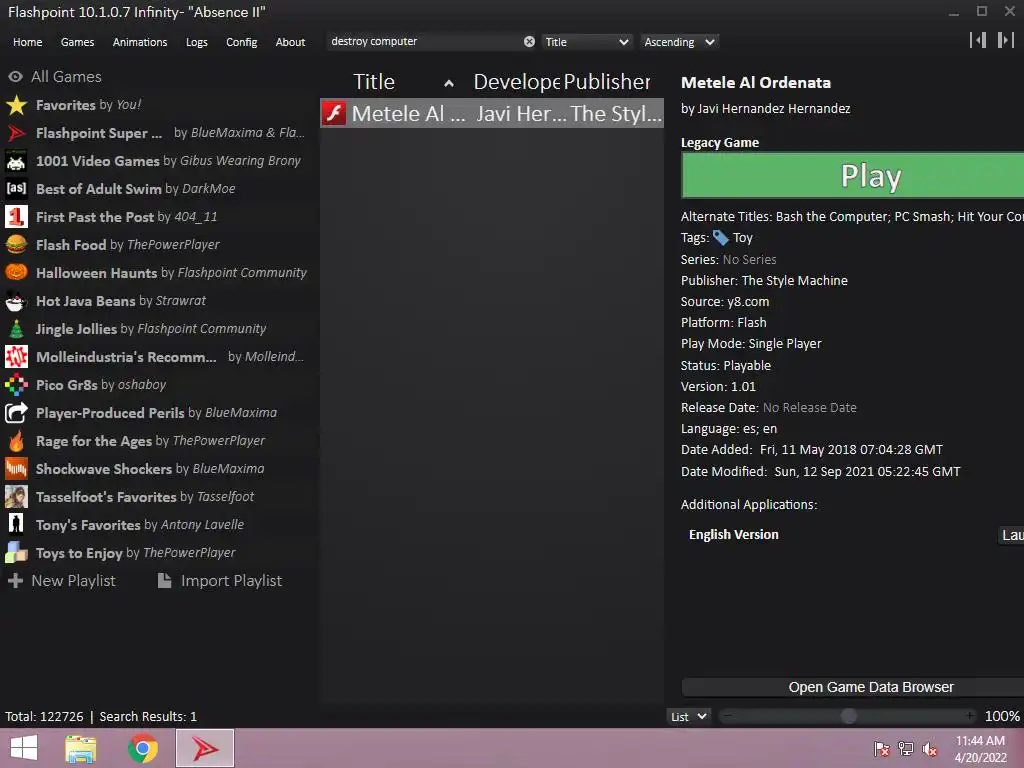This screenshot has height=768, width=1024.
Task: Click the plus end of the scale slider
Action: tap(970, 716)
